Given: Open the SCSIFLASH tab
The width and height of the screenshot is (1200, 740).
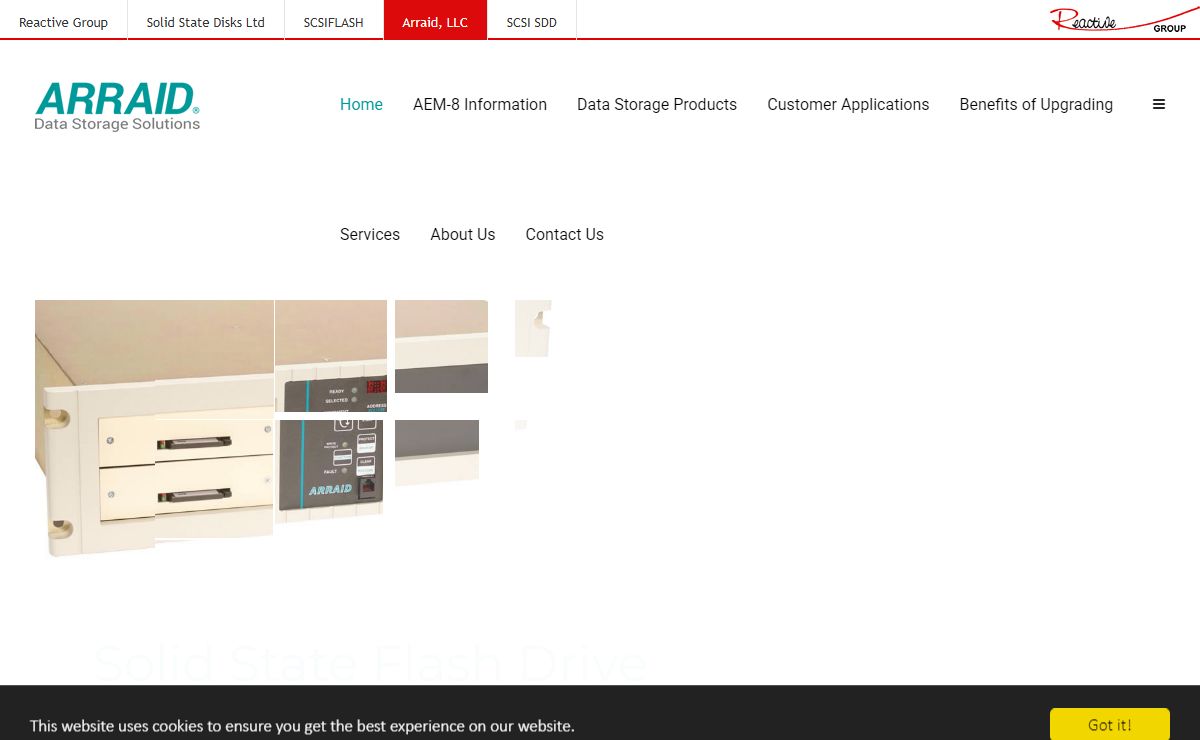Looking at the screenshot, I should tap(333, 21).
